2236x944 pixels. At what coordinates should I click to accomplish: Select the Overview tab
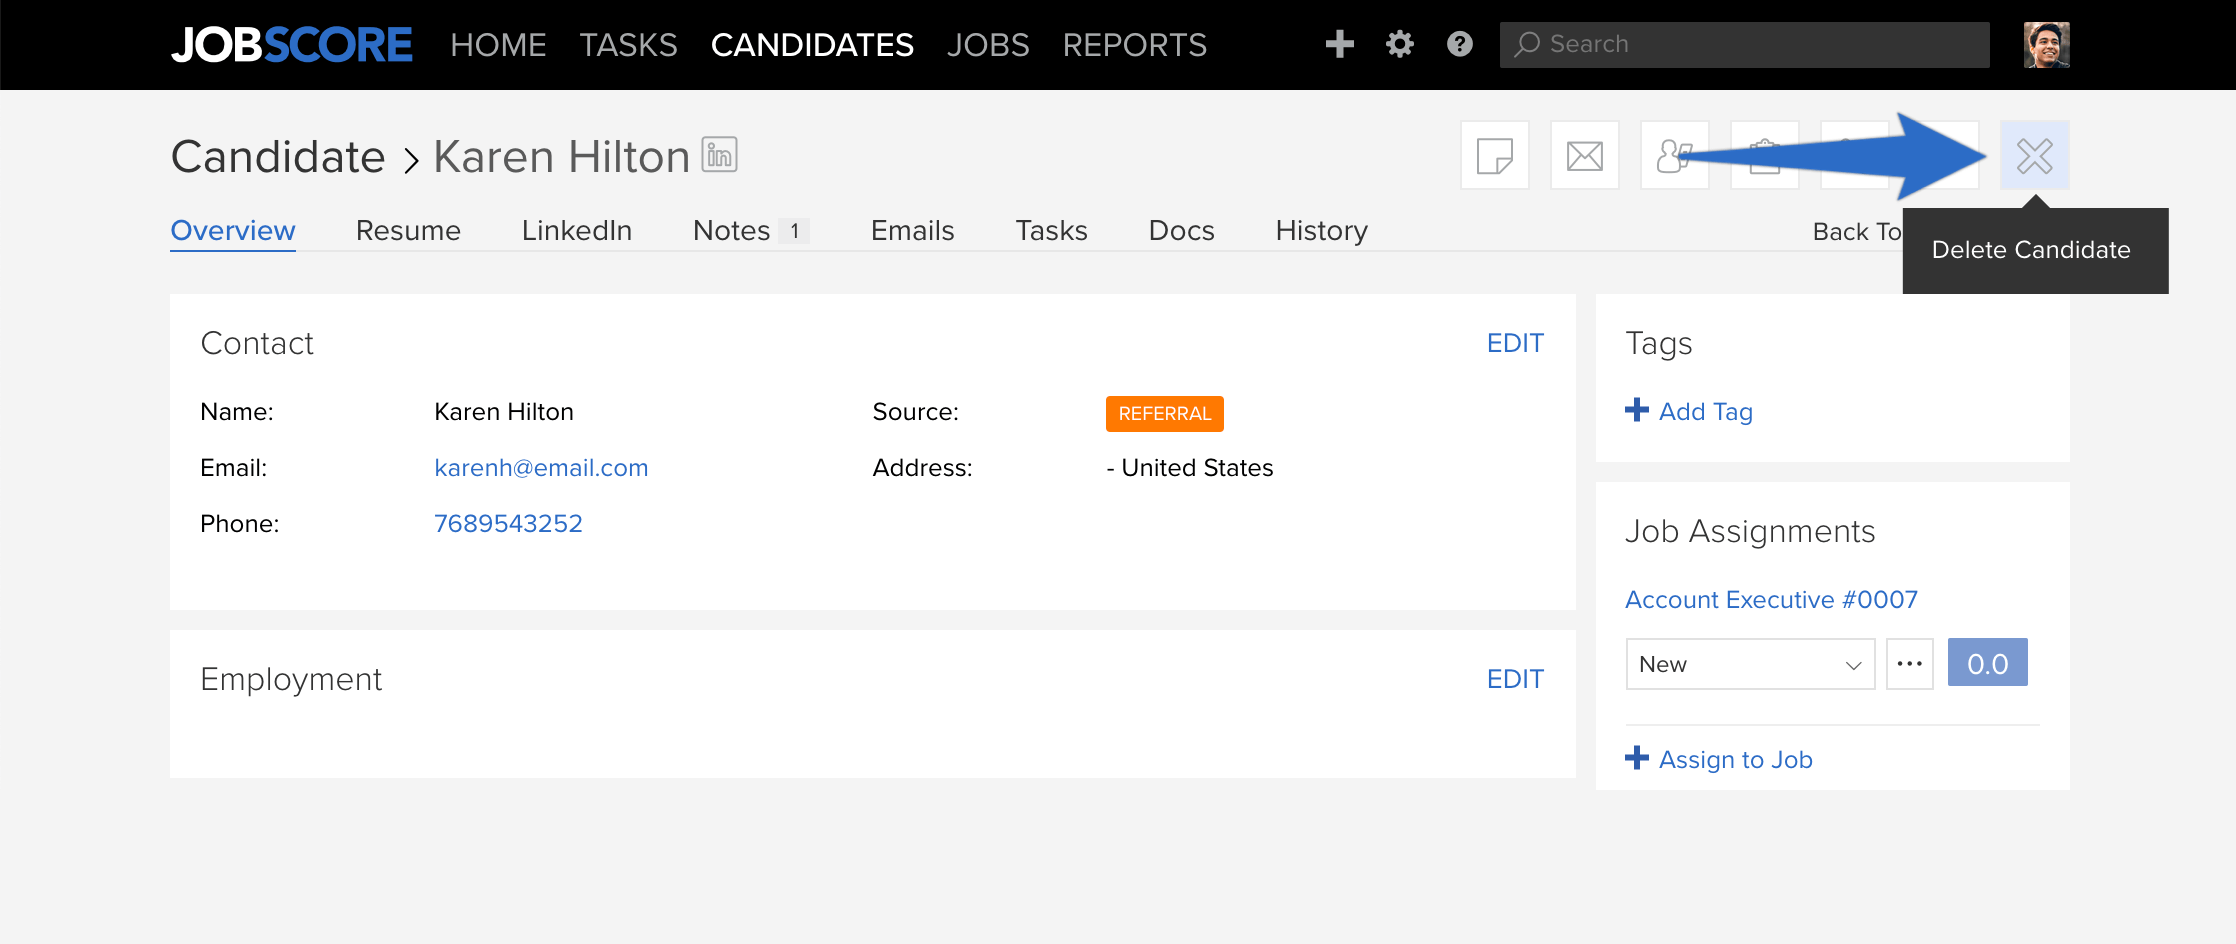click(233, 231)
